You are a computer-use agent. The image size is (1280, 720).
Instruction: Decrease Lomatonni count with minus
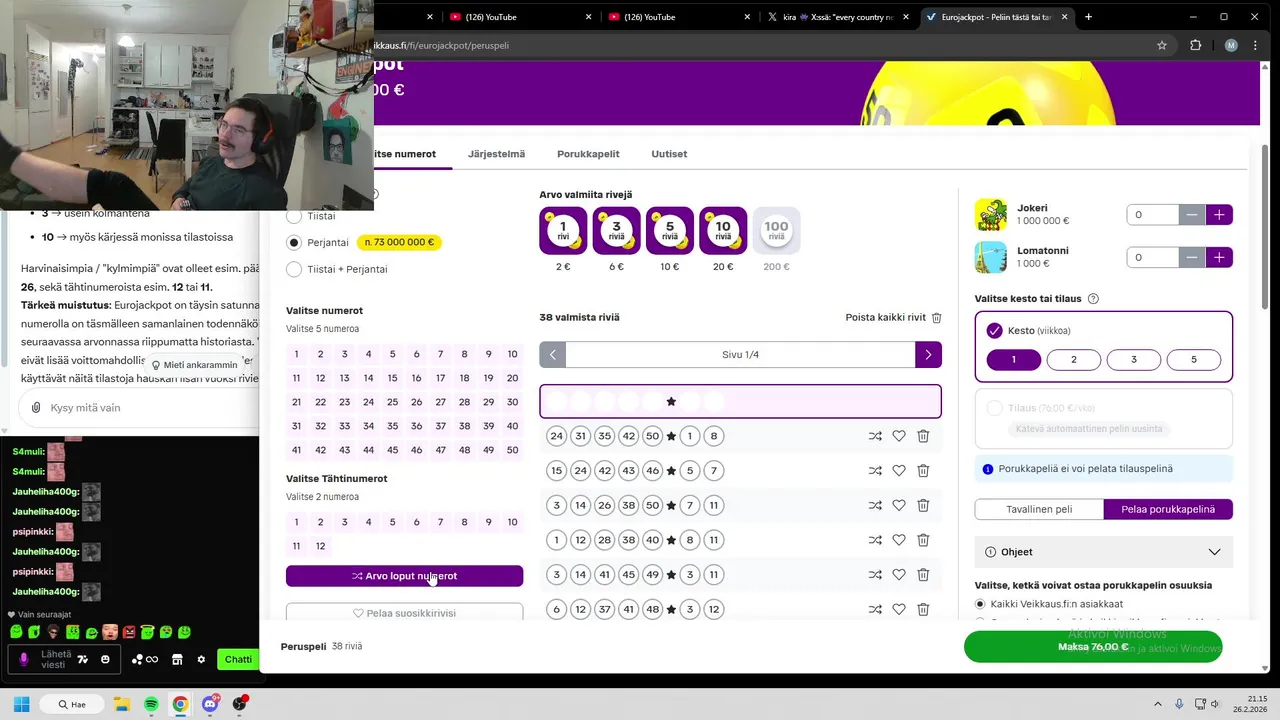point(1192,257)
